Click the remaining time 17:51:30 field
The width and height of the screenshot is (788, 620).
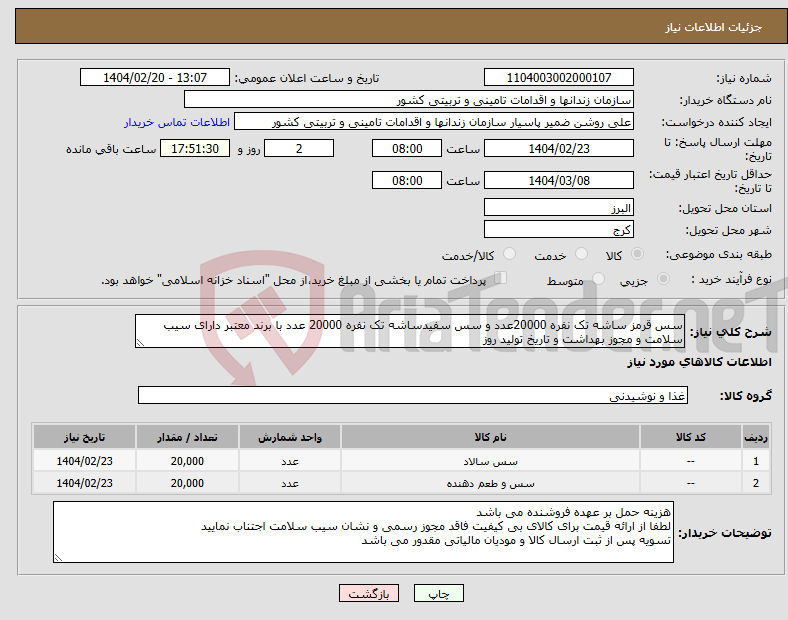point(195,149)
